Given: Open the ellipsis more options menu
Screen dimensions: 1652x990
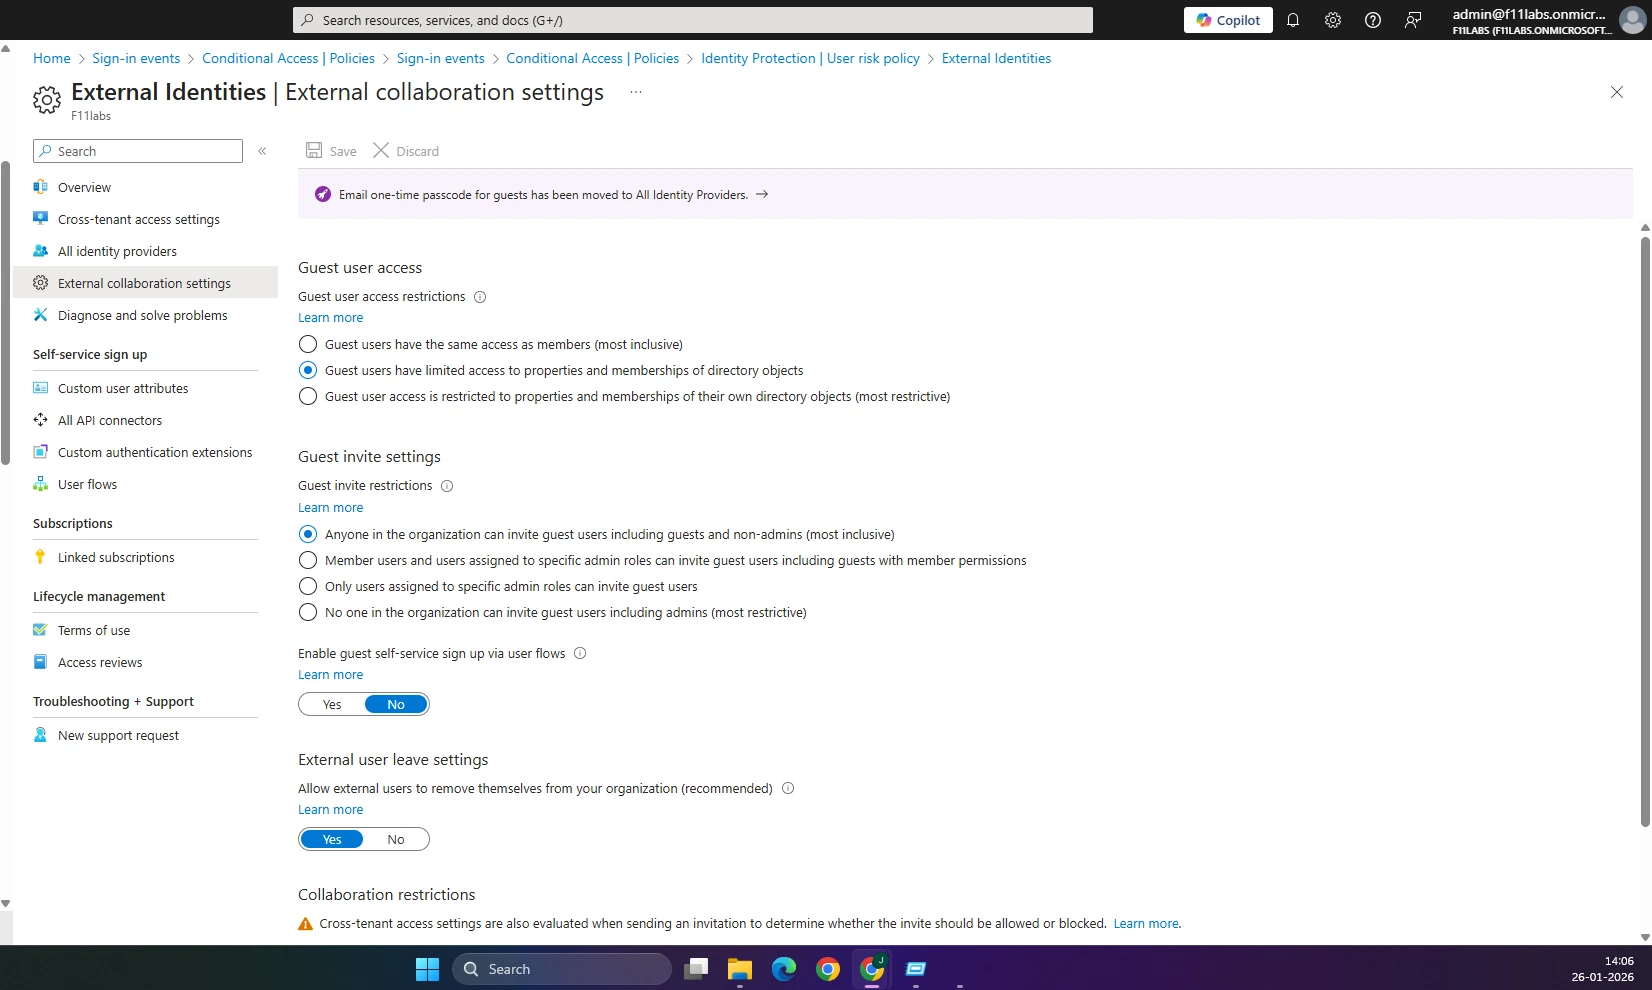Looking at the screenshot, I should click(636, 92).
